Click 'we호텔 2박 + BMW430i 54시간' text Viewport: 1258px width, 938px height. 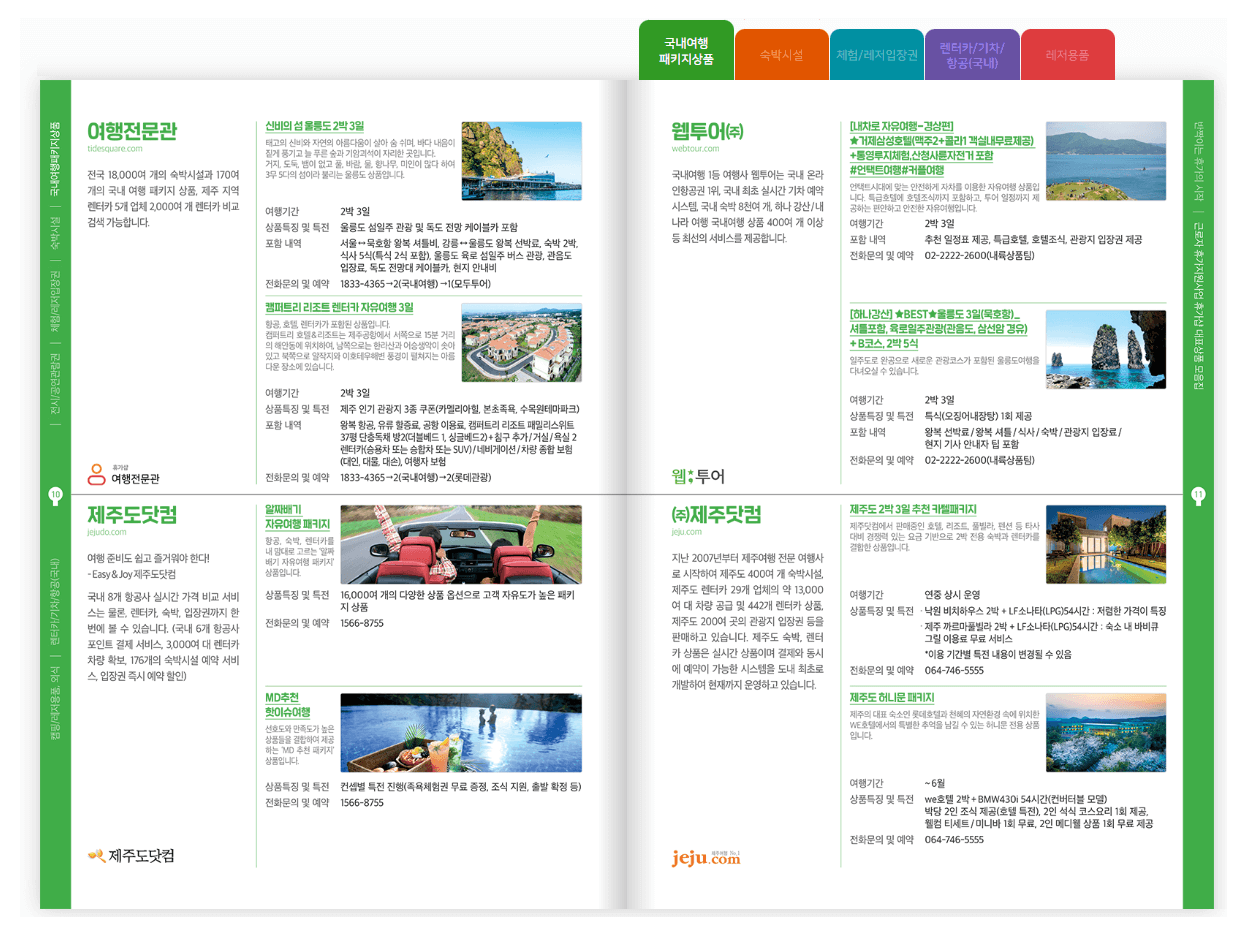coord(1015,798)
